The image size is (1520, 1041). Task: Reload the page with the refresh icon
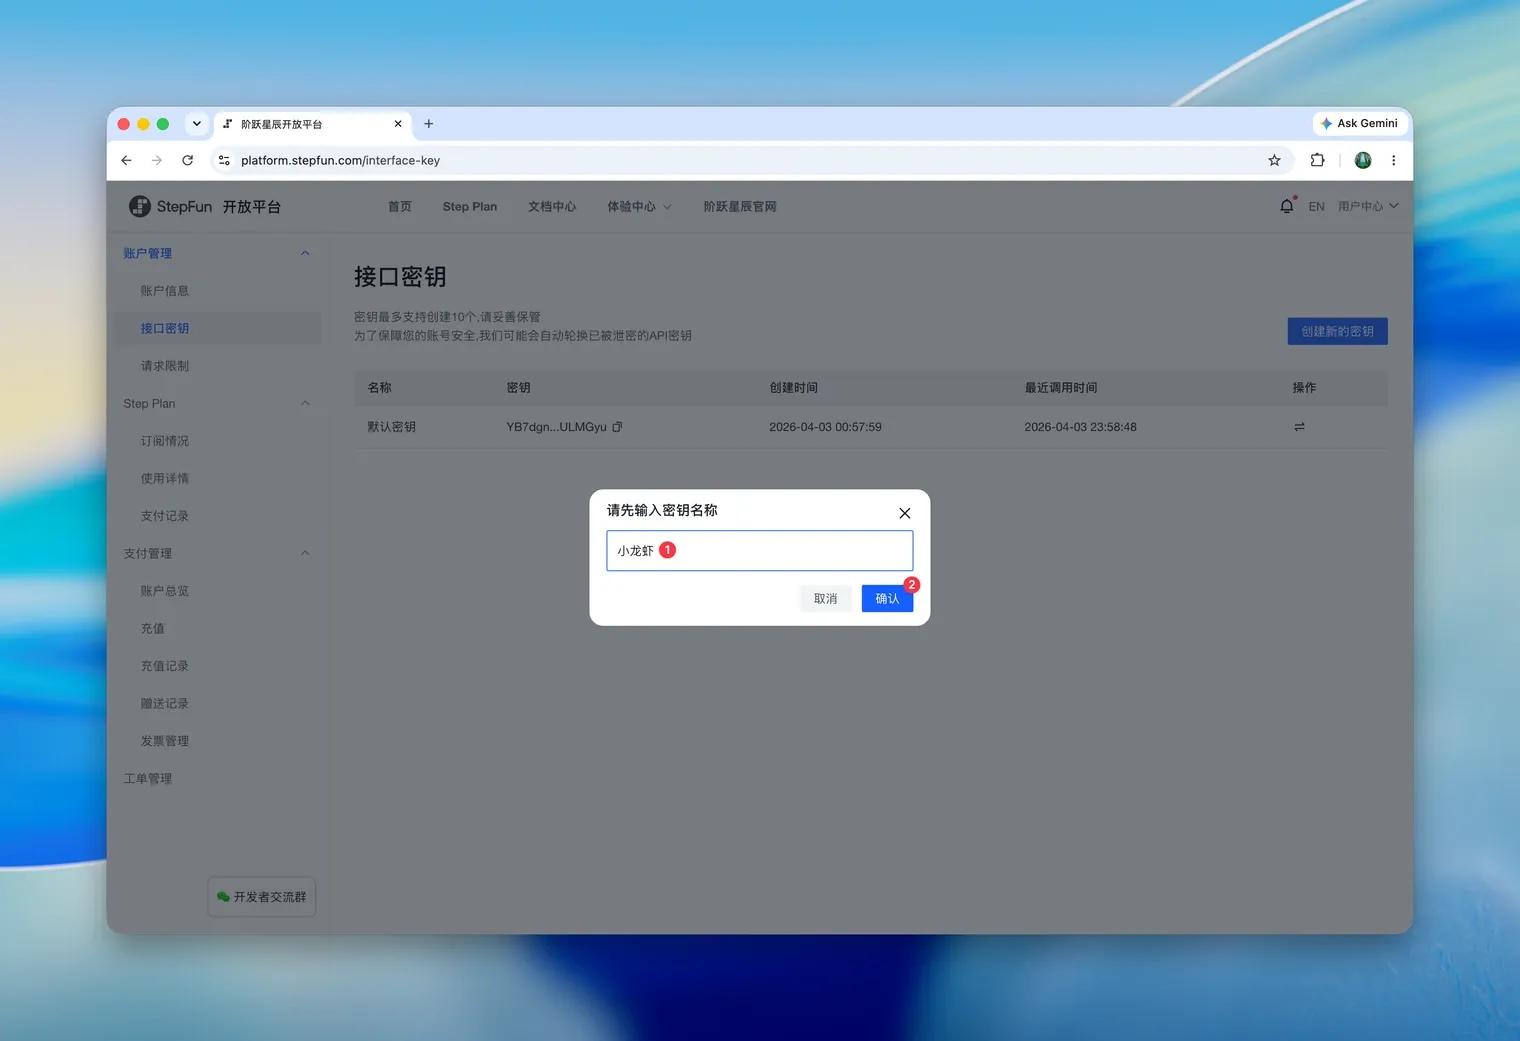pyautogui.click(x=188, y=160)
